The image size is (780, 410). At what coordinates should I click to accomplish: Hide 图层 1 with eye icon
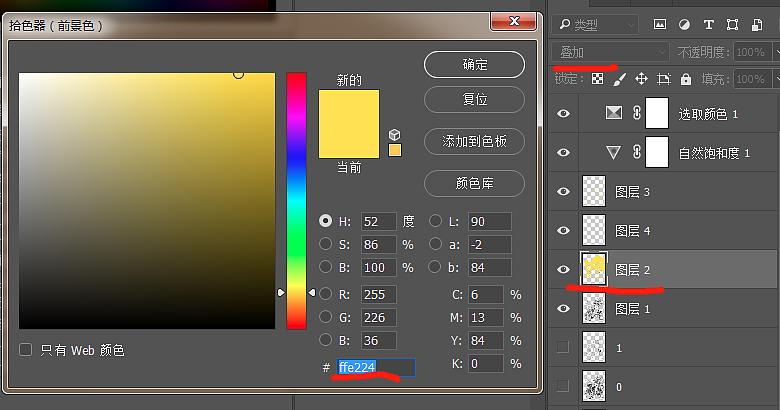pyautogui.click(x=563, y=308)
